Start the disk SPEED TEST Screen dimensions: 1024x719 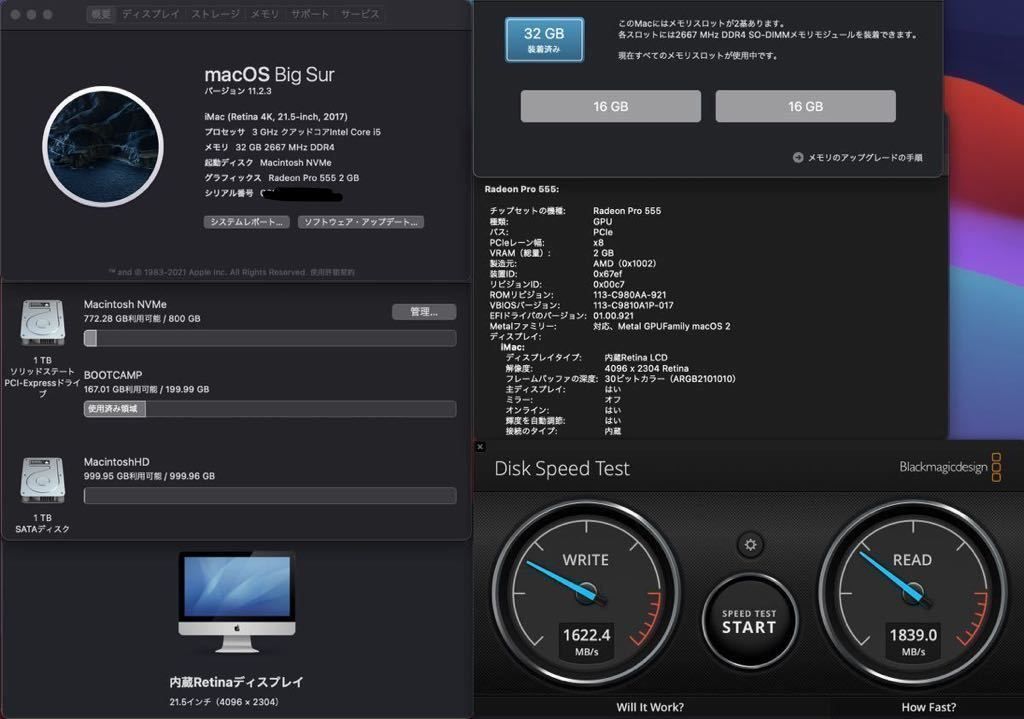point(749,621)
